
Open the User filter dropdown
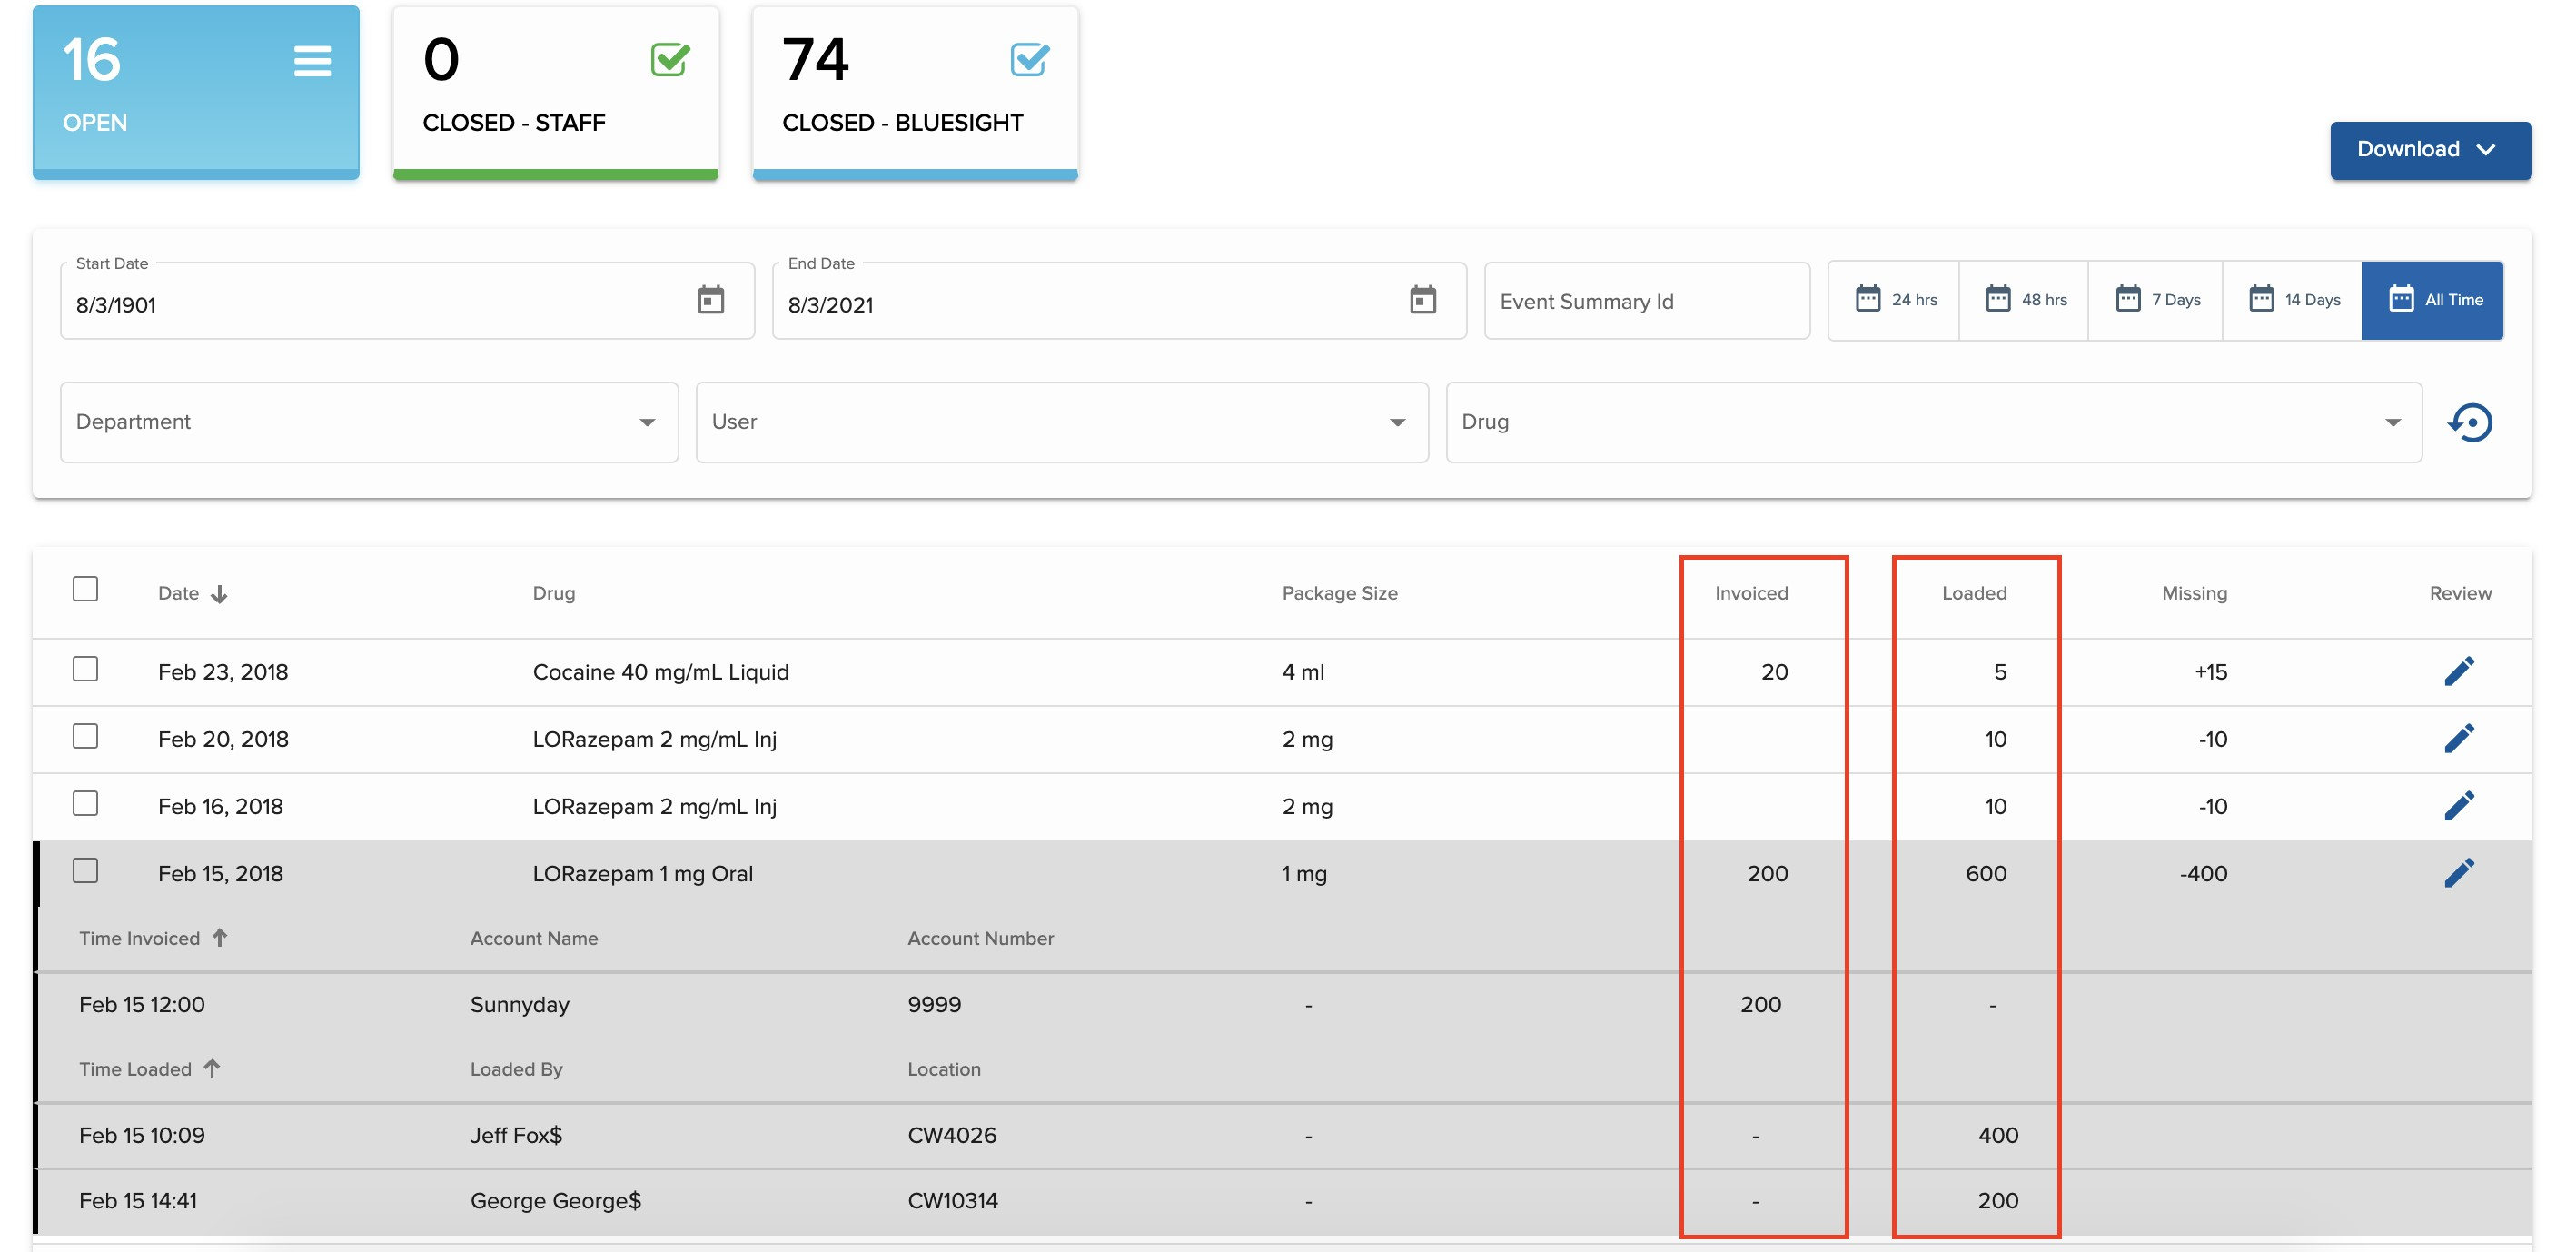(1061, 422)
